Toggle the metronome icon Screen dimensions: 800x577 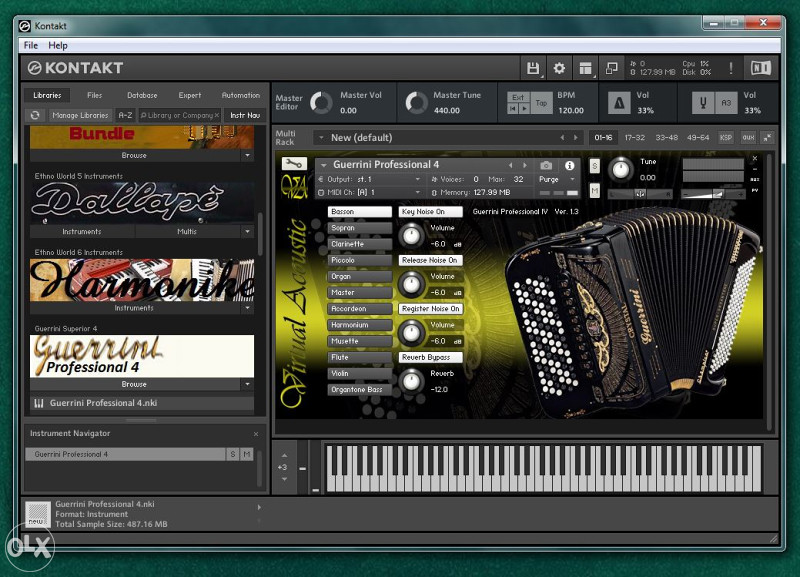[x=619, y=103]
